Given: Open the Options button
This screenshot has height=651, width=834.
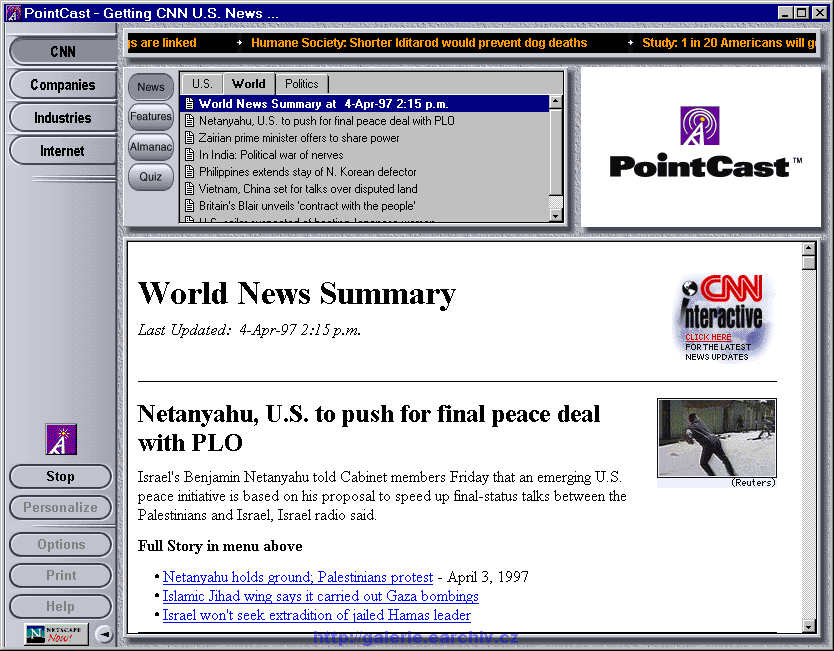Looking at the screenshot, I should click(x=60, y=544).
